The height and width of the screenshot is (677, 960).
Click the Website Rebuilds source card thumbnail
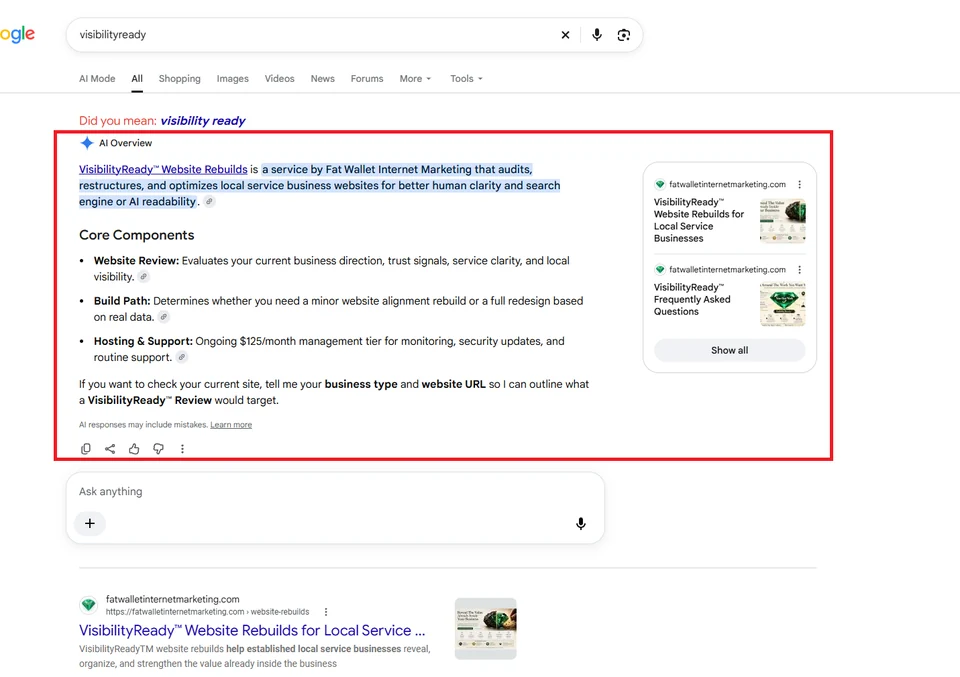coord(782,221)
